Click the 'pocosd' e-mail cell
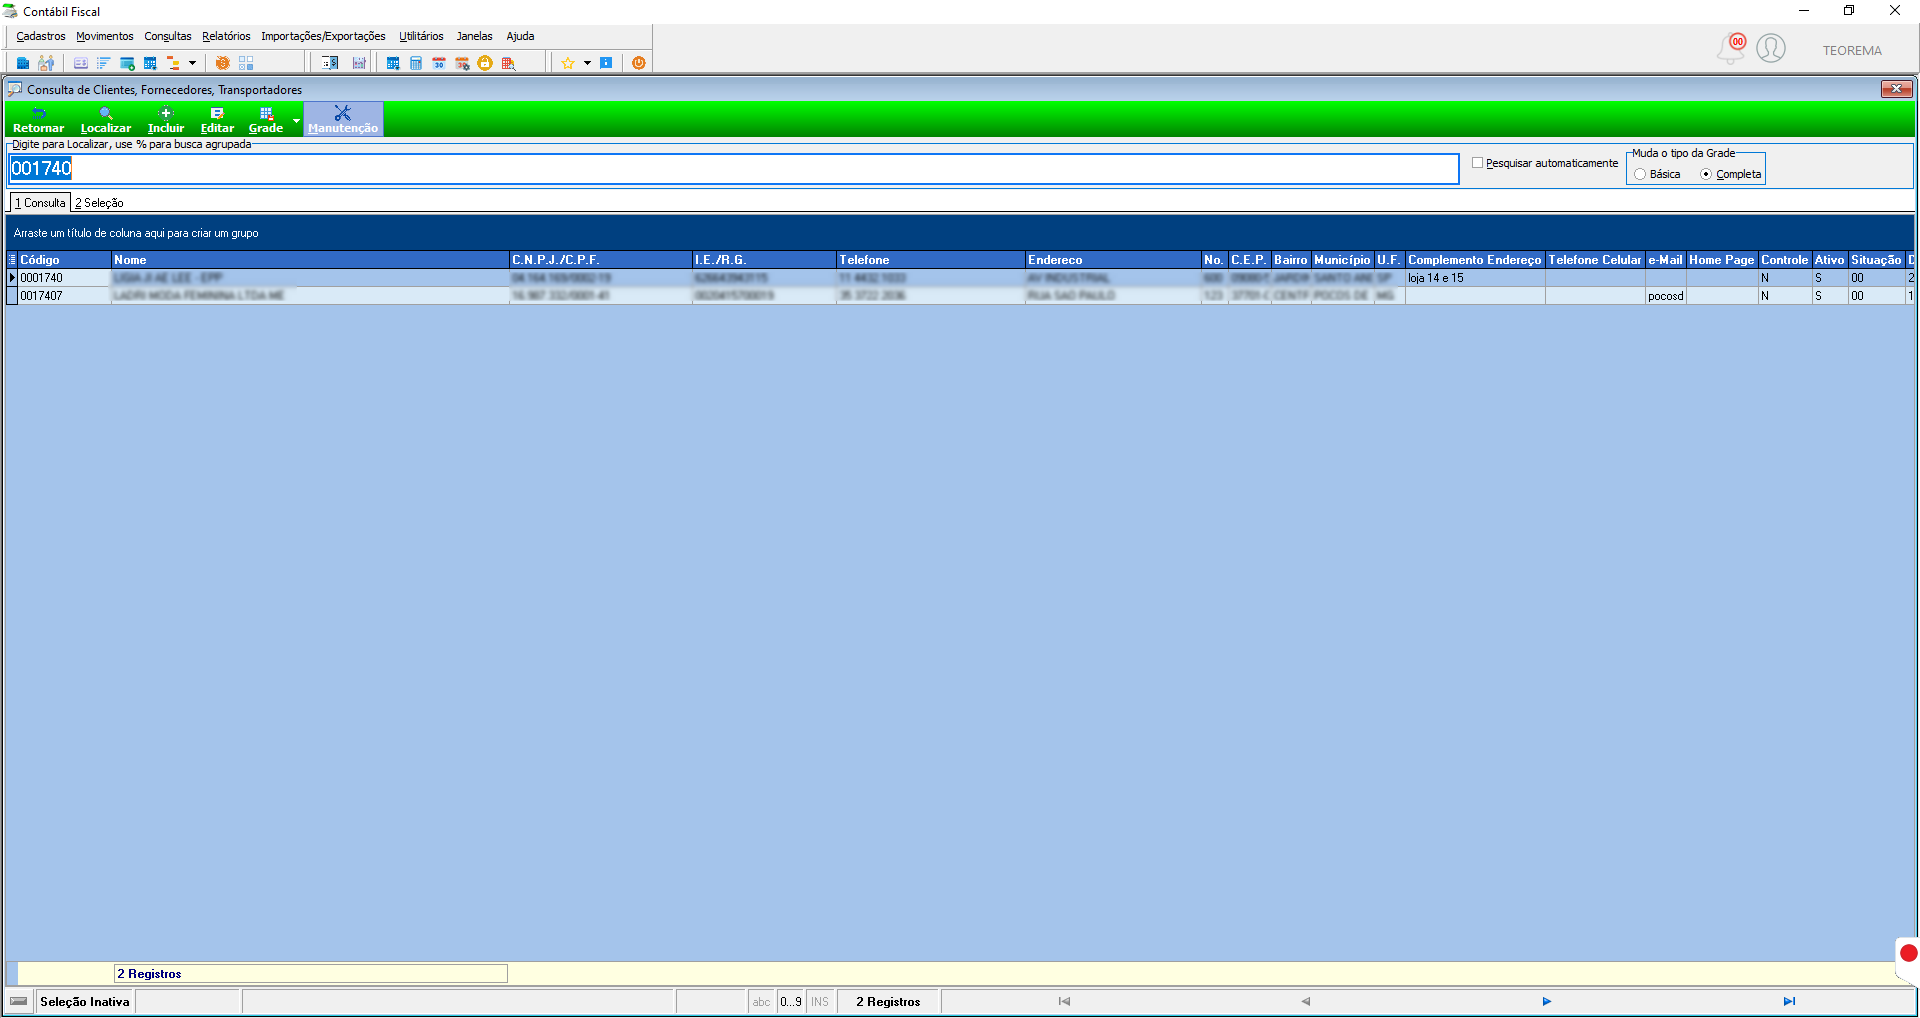 (1666, 296)
